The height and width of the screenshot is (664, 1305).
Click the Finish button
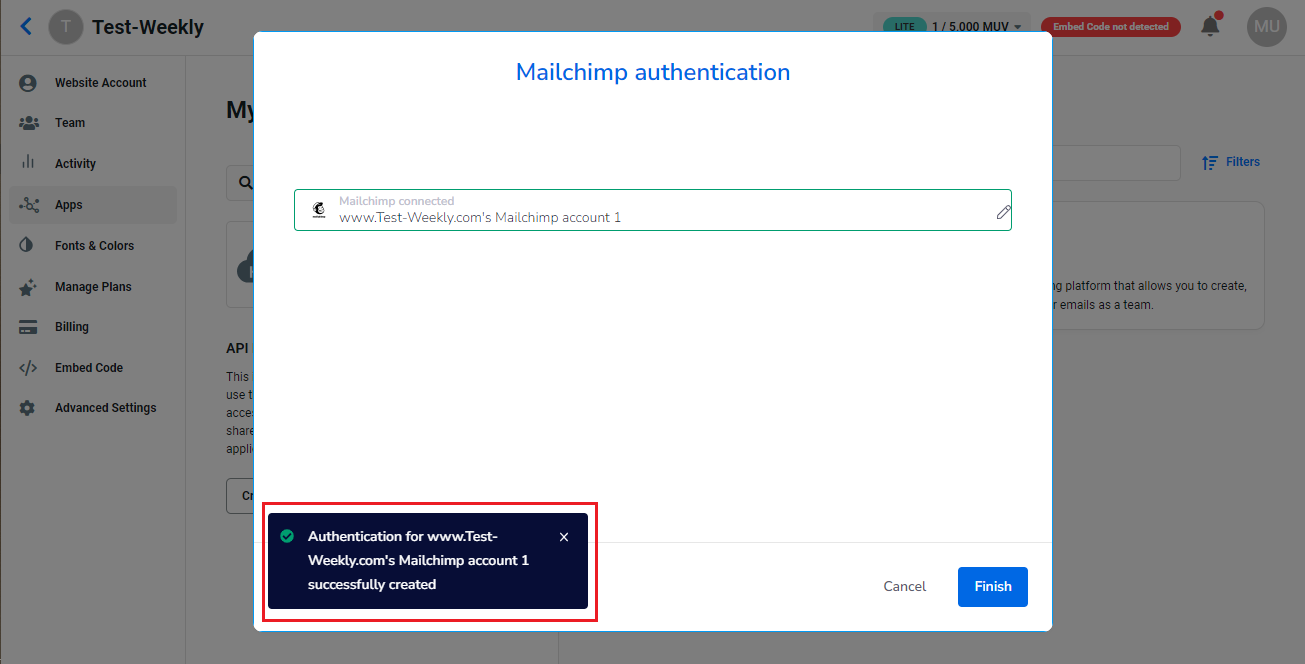(x=993, y=587)
